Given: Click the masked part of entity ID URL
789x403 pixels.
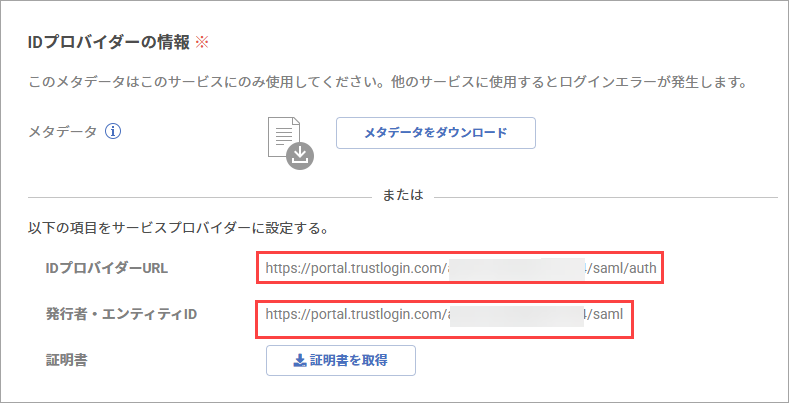Looking at the screenshot, I should coord(517,315).
